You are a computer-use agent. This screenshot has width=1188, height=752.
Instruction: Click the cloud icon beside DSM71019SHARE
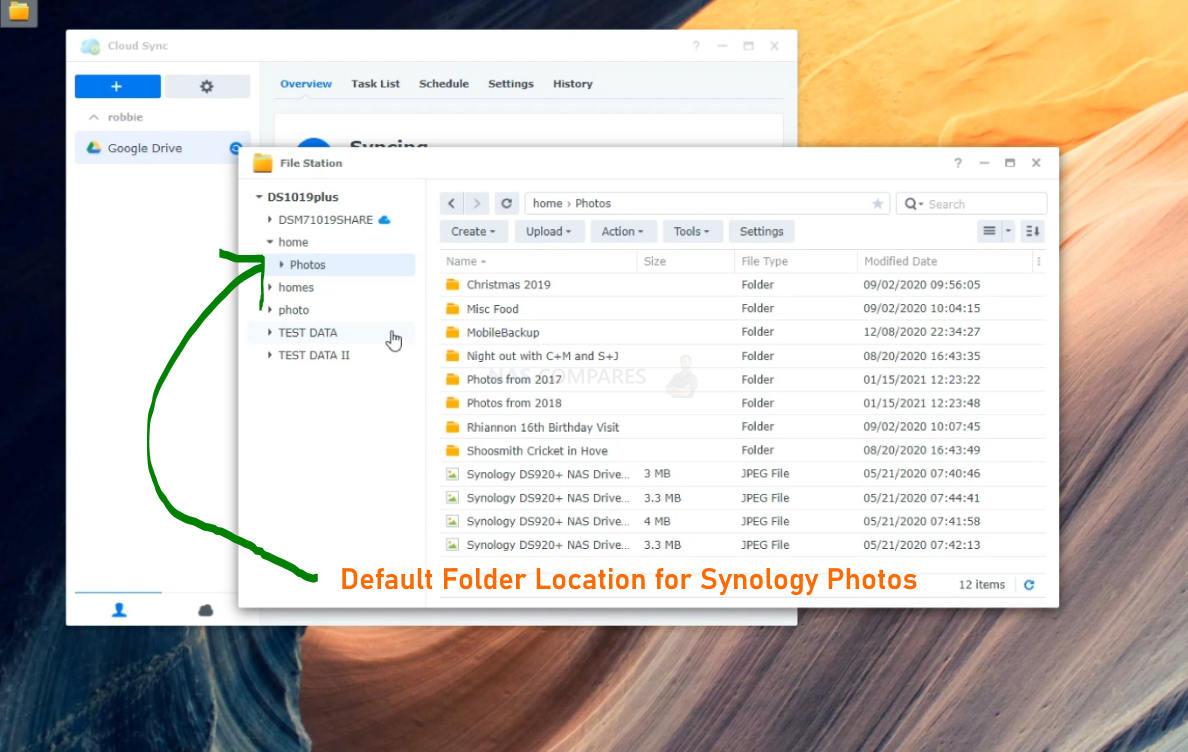pos(385,220)
